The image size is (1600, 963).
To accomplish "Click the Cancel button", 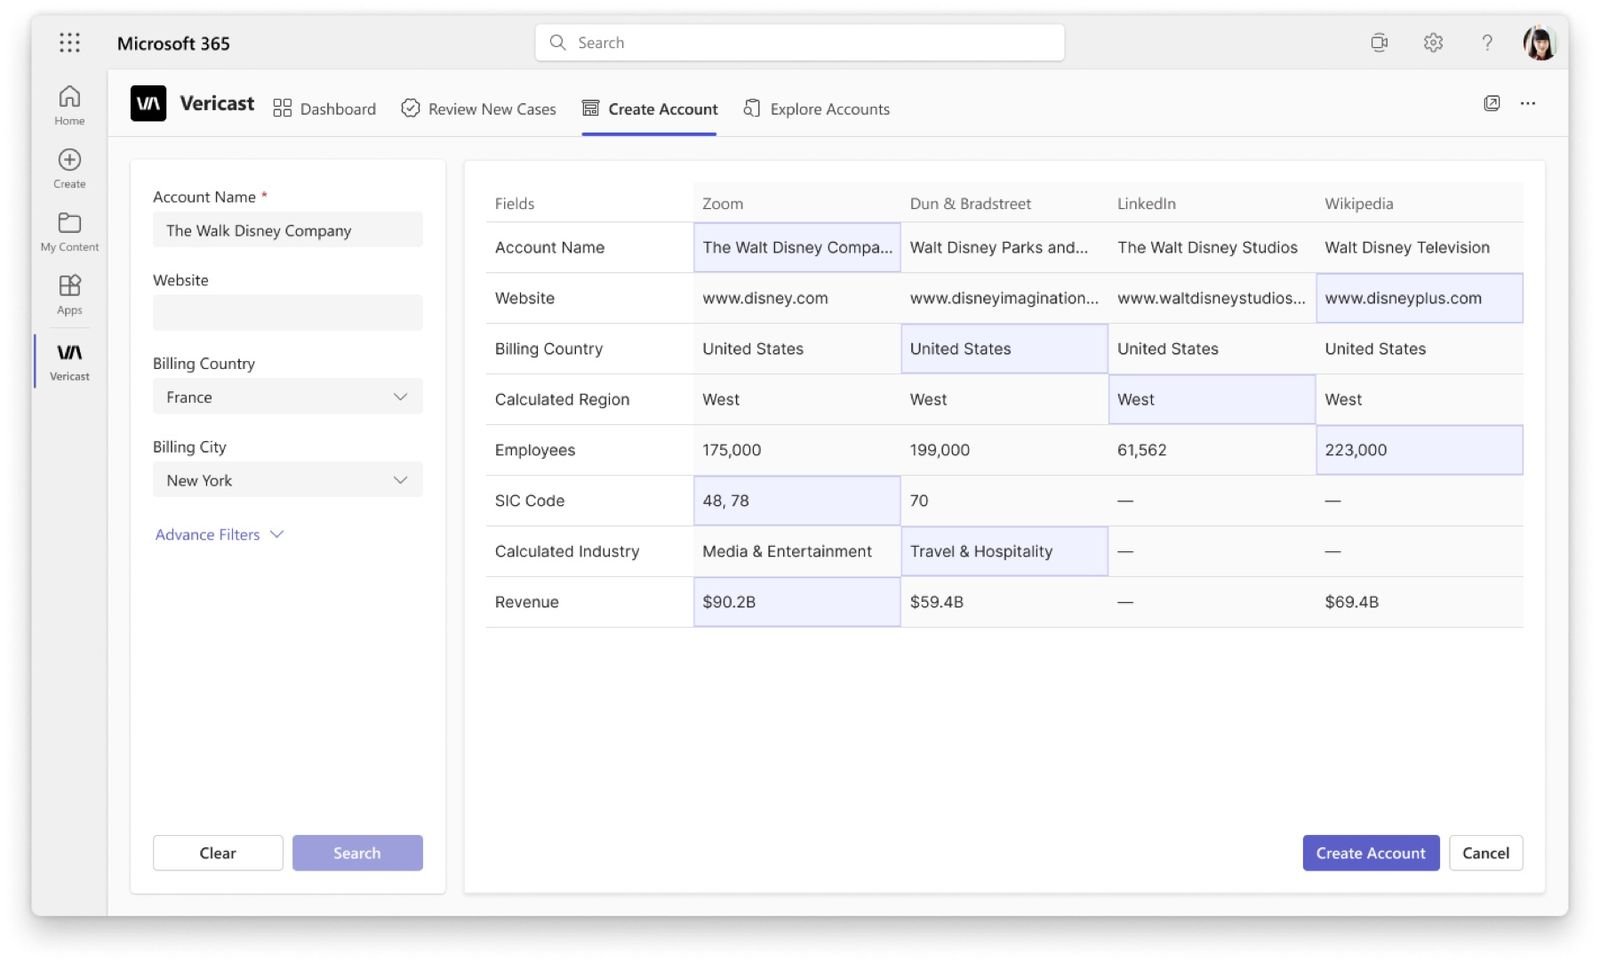I will (x=1485, y=853).
